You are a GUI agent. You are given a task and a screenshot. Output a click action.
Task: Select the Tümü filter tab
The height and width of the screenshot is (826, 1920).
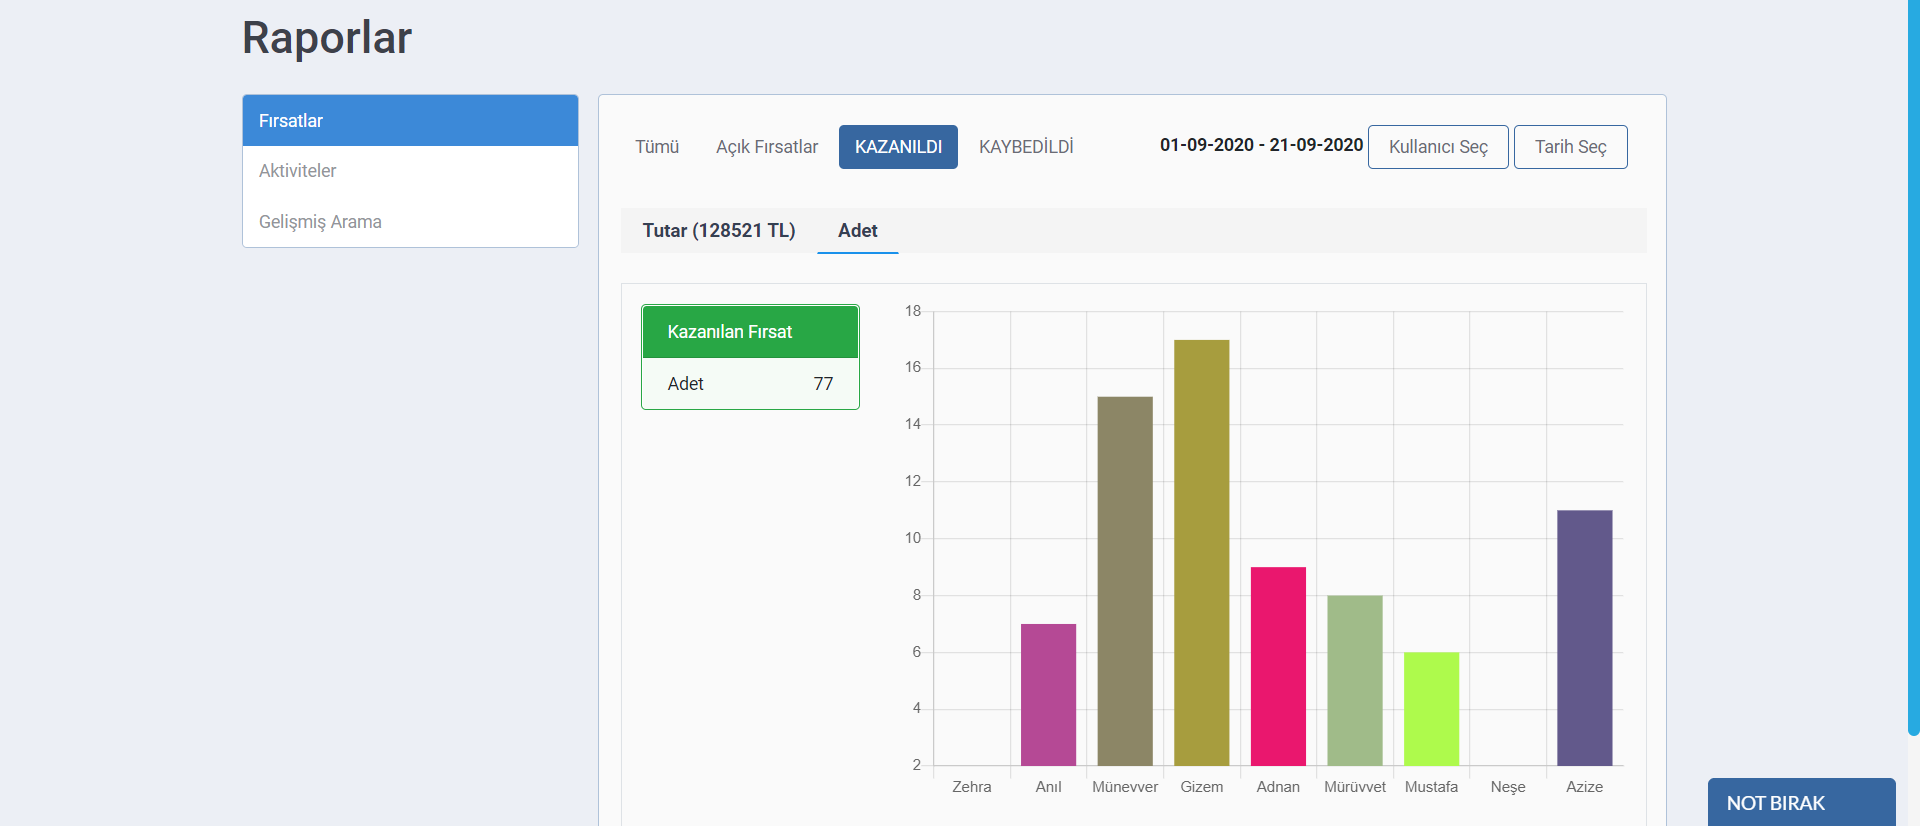pos(657,147)
